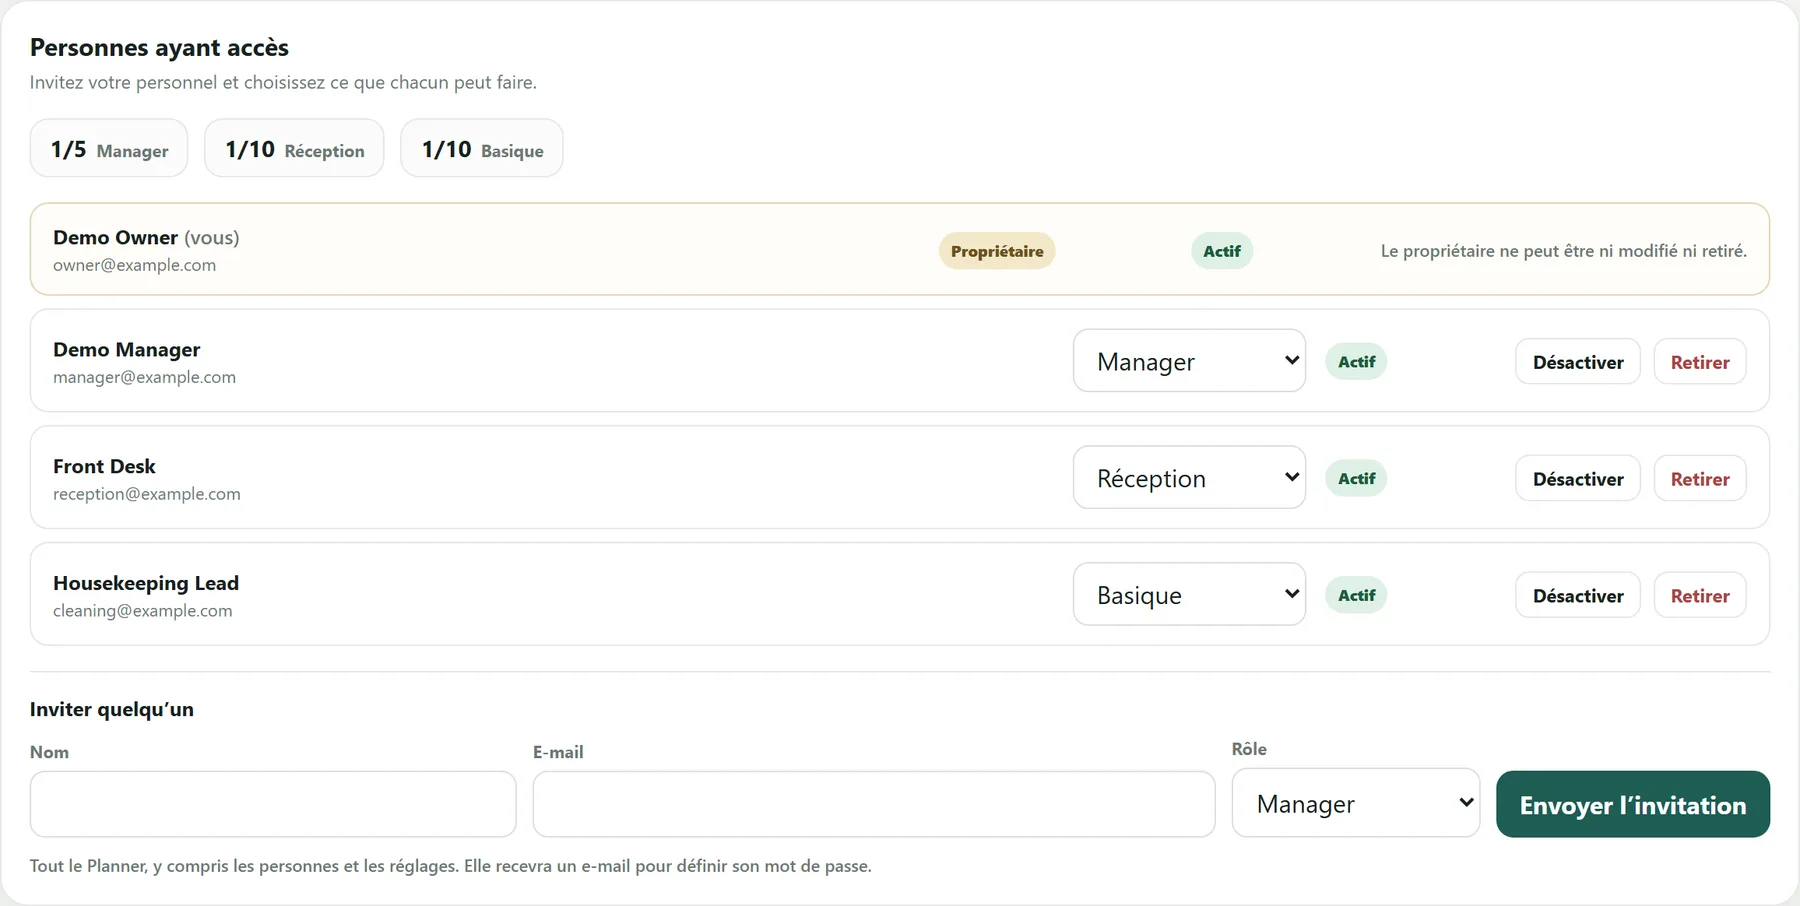Screen dimensions: 1800x906
Task: Remove the Front Desk user
Action: (1700, 479)
